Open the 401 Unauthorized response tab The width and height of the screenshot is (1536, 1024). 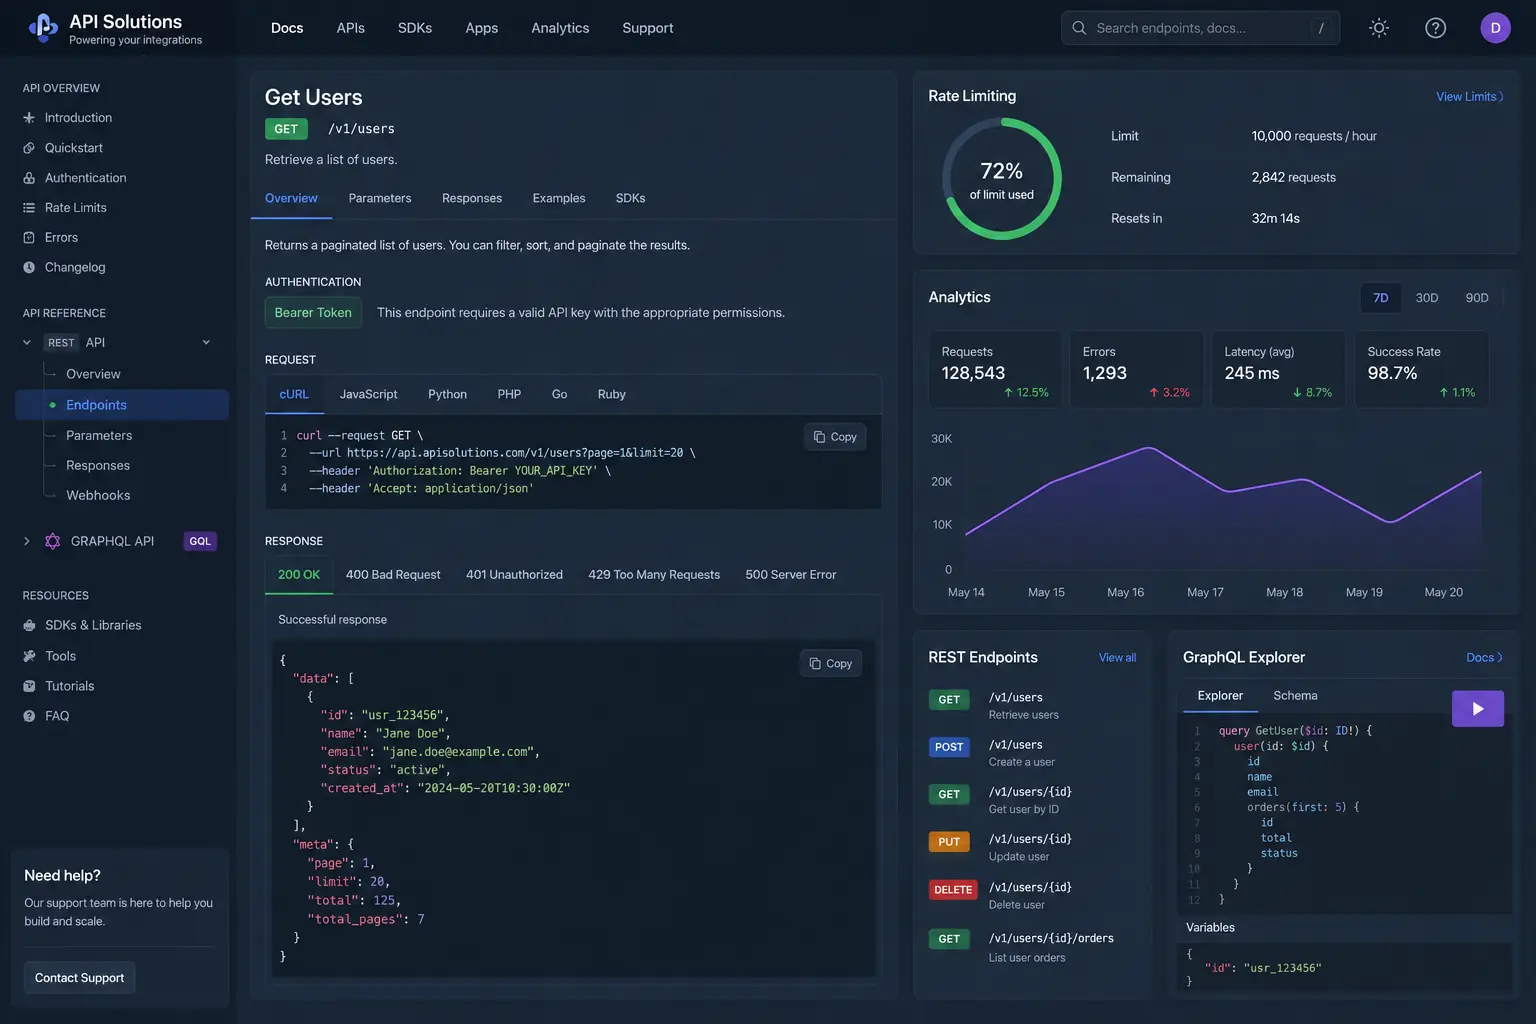point(514,575)
